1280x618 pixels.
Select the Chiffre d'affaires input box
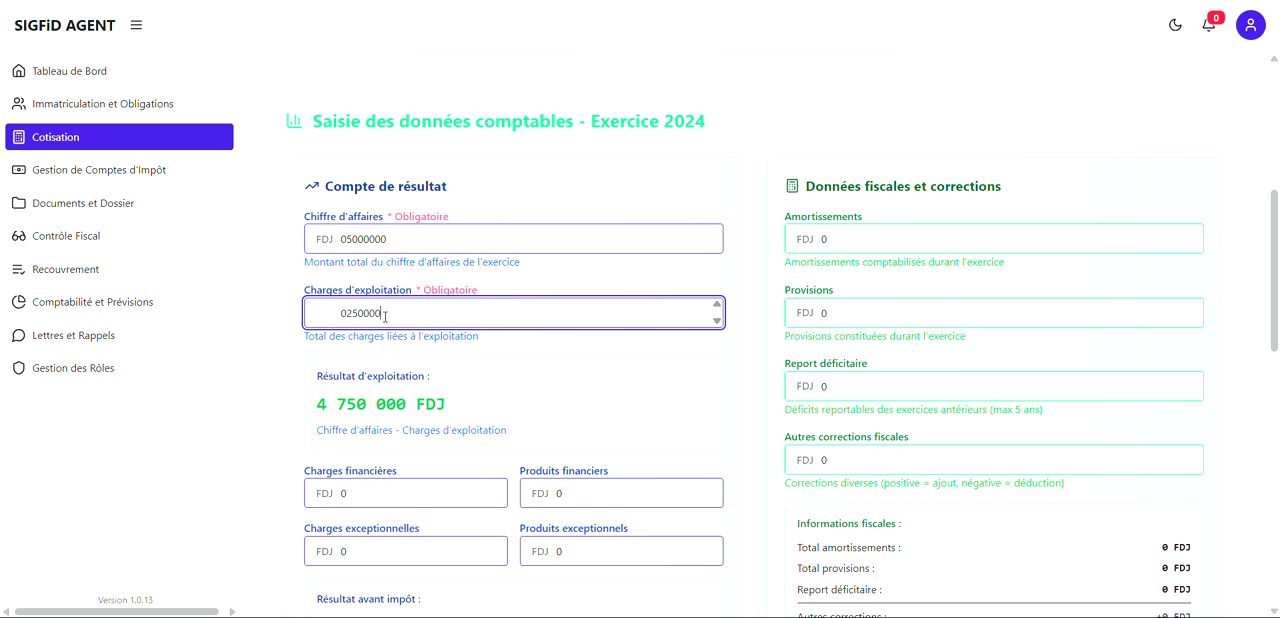coord(513,238)
